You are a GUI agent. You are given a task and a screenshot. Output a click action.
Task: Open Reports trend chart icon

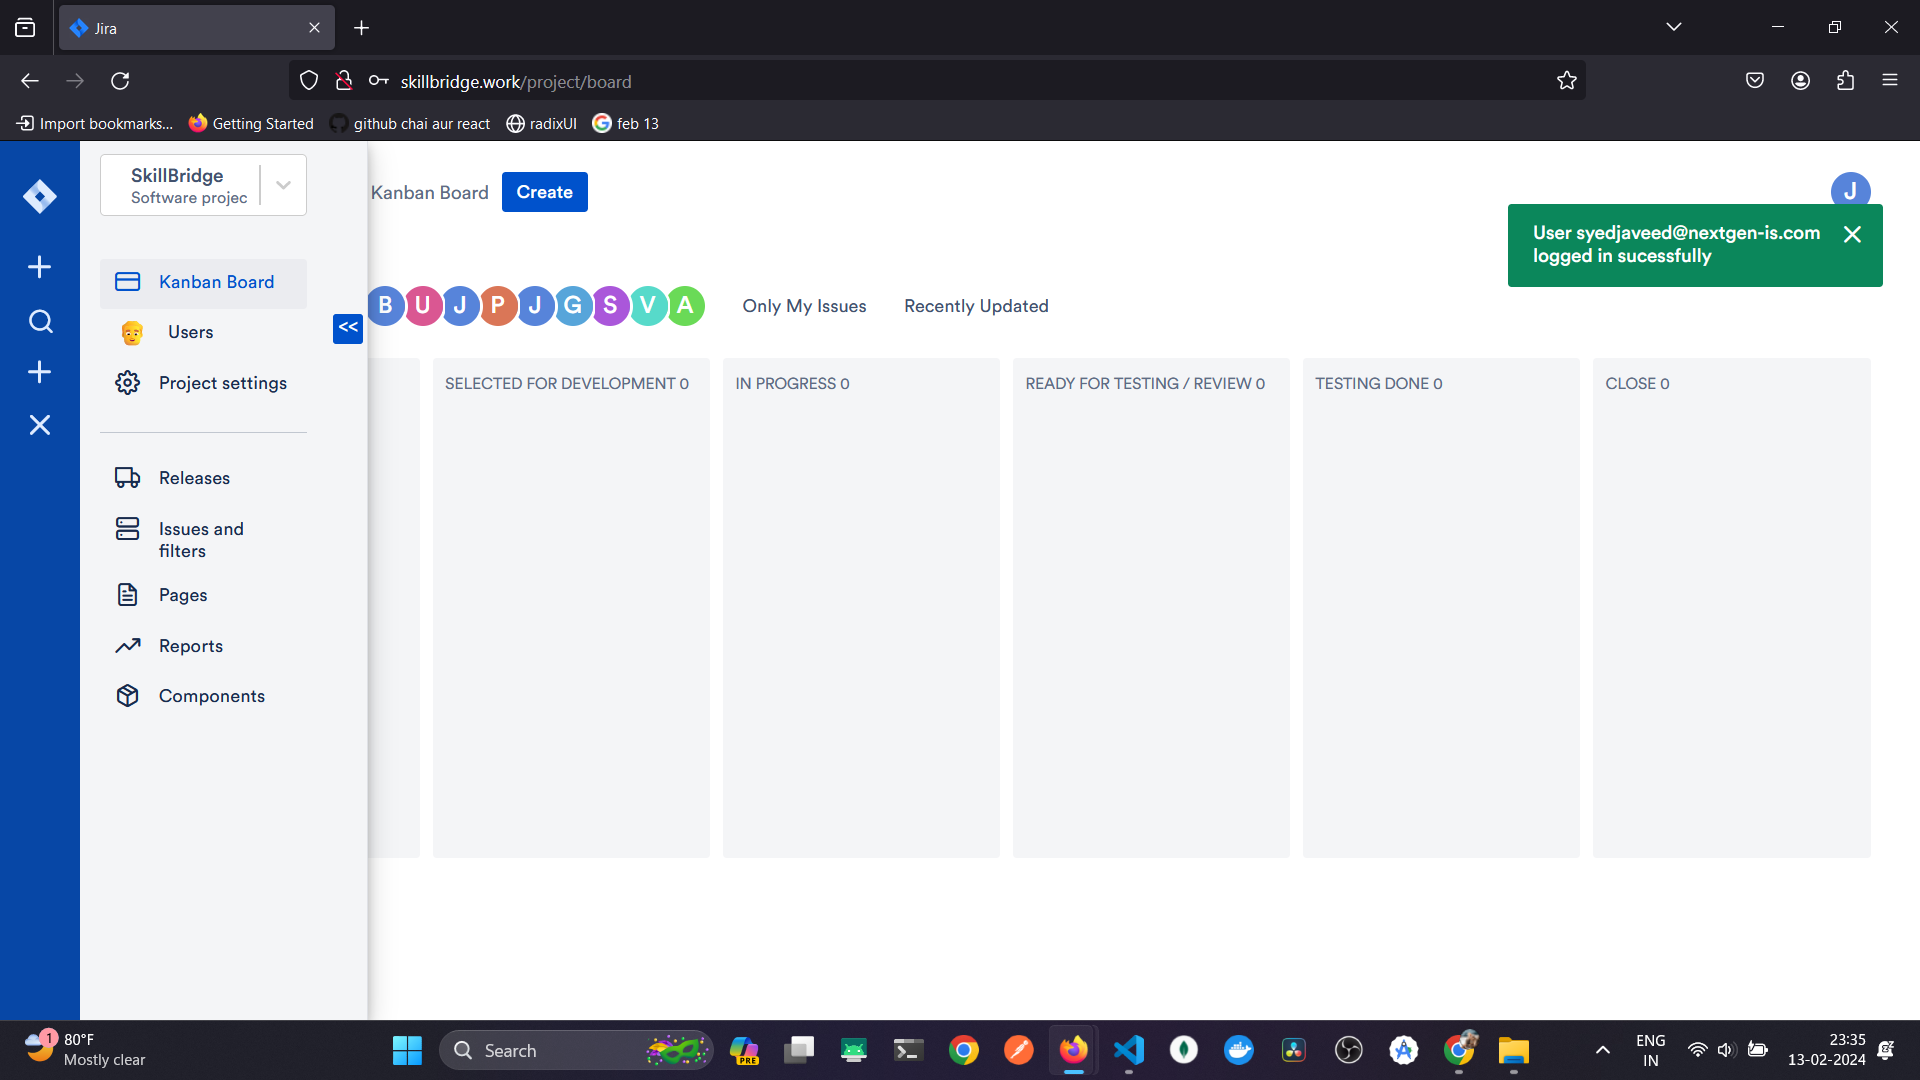click(x=127, y=646)
